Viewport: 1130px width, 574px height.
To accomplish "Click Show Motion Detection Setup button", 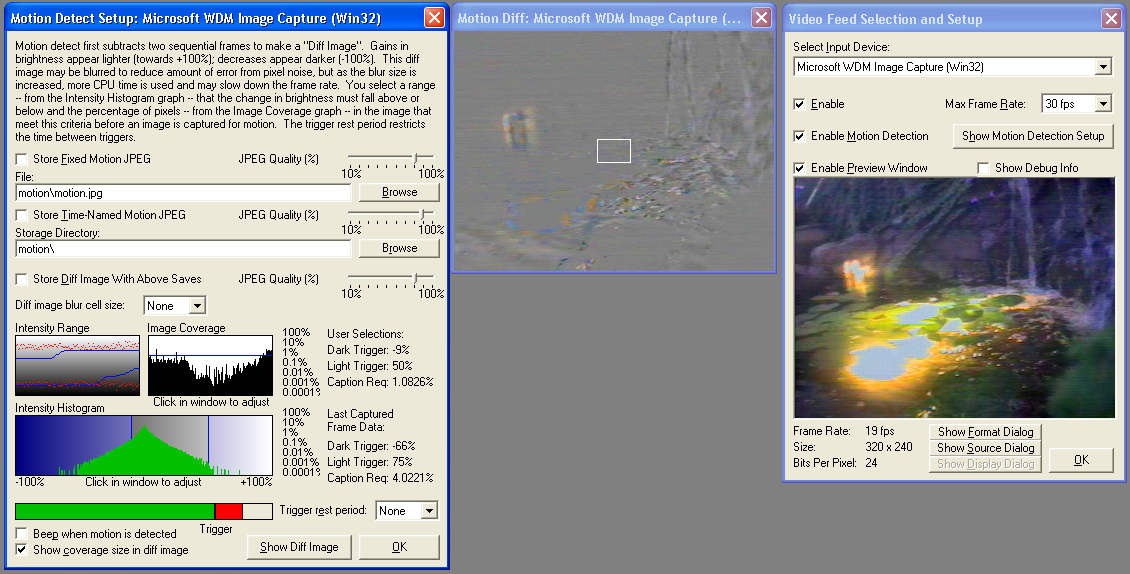I will point(1033,136).
